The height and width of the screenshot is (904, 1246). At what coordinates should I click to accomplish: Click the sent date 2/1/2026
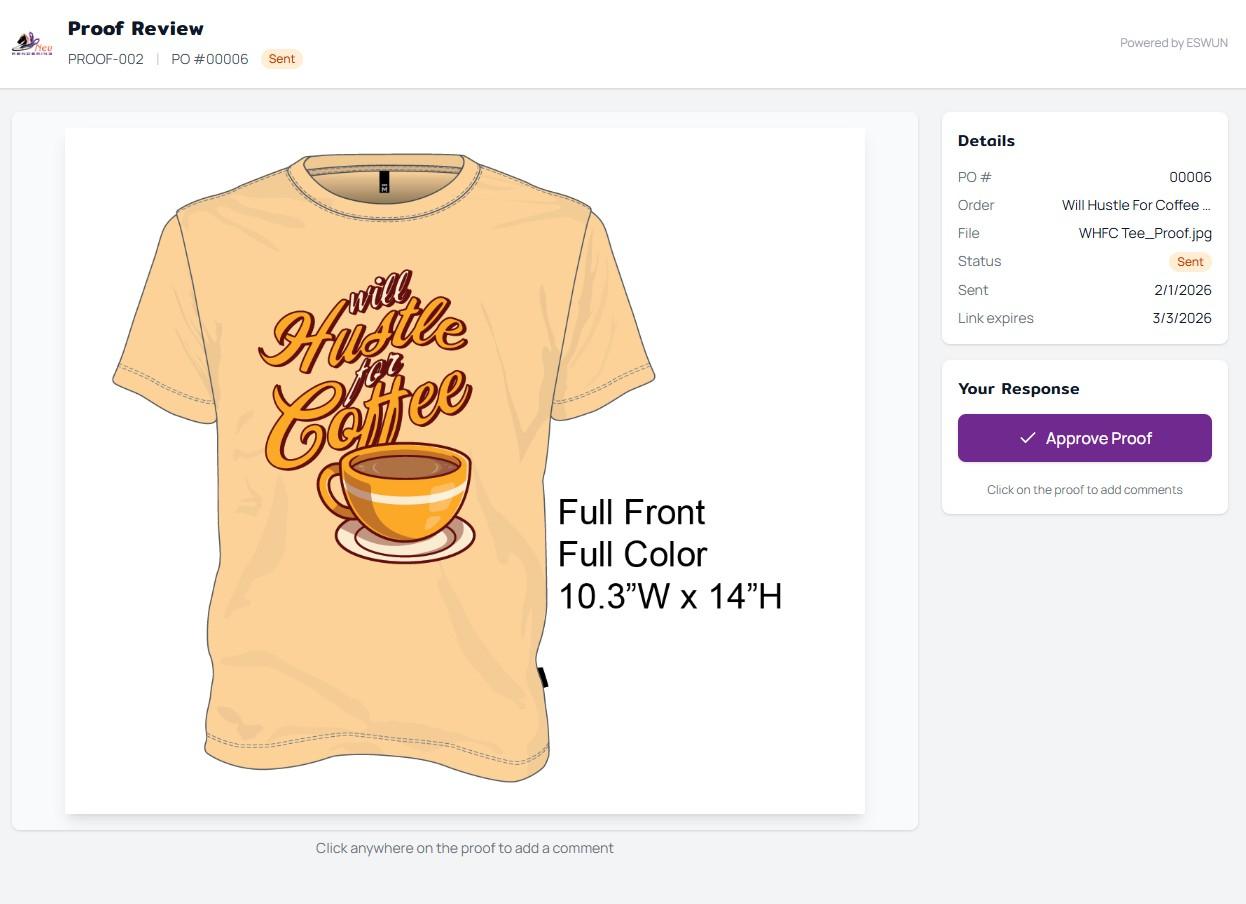pyautogui.click(x=1182, y=290)
